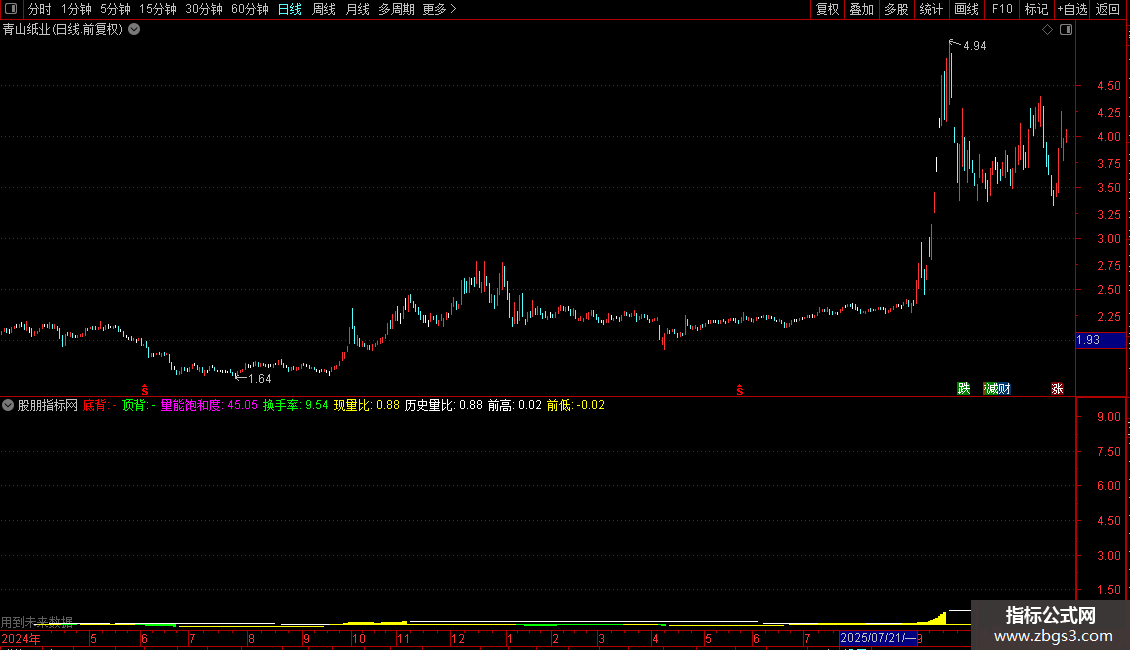Click the highlighted date 2025/07/21 label
1130x650 pixels.
(x=878, y=638)
